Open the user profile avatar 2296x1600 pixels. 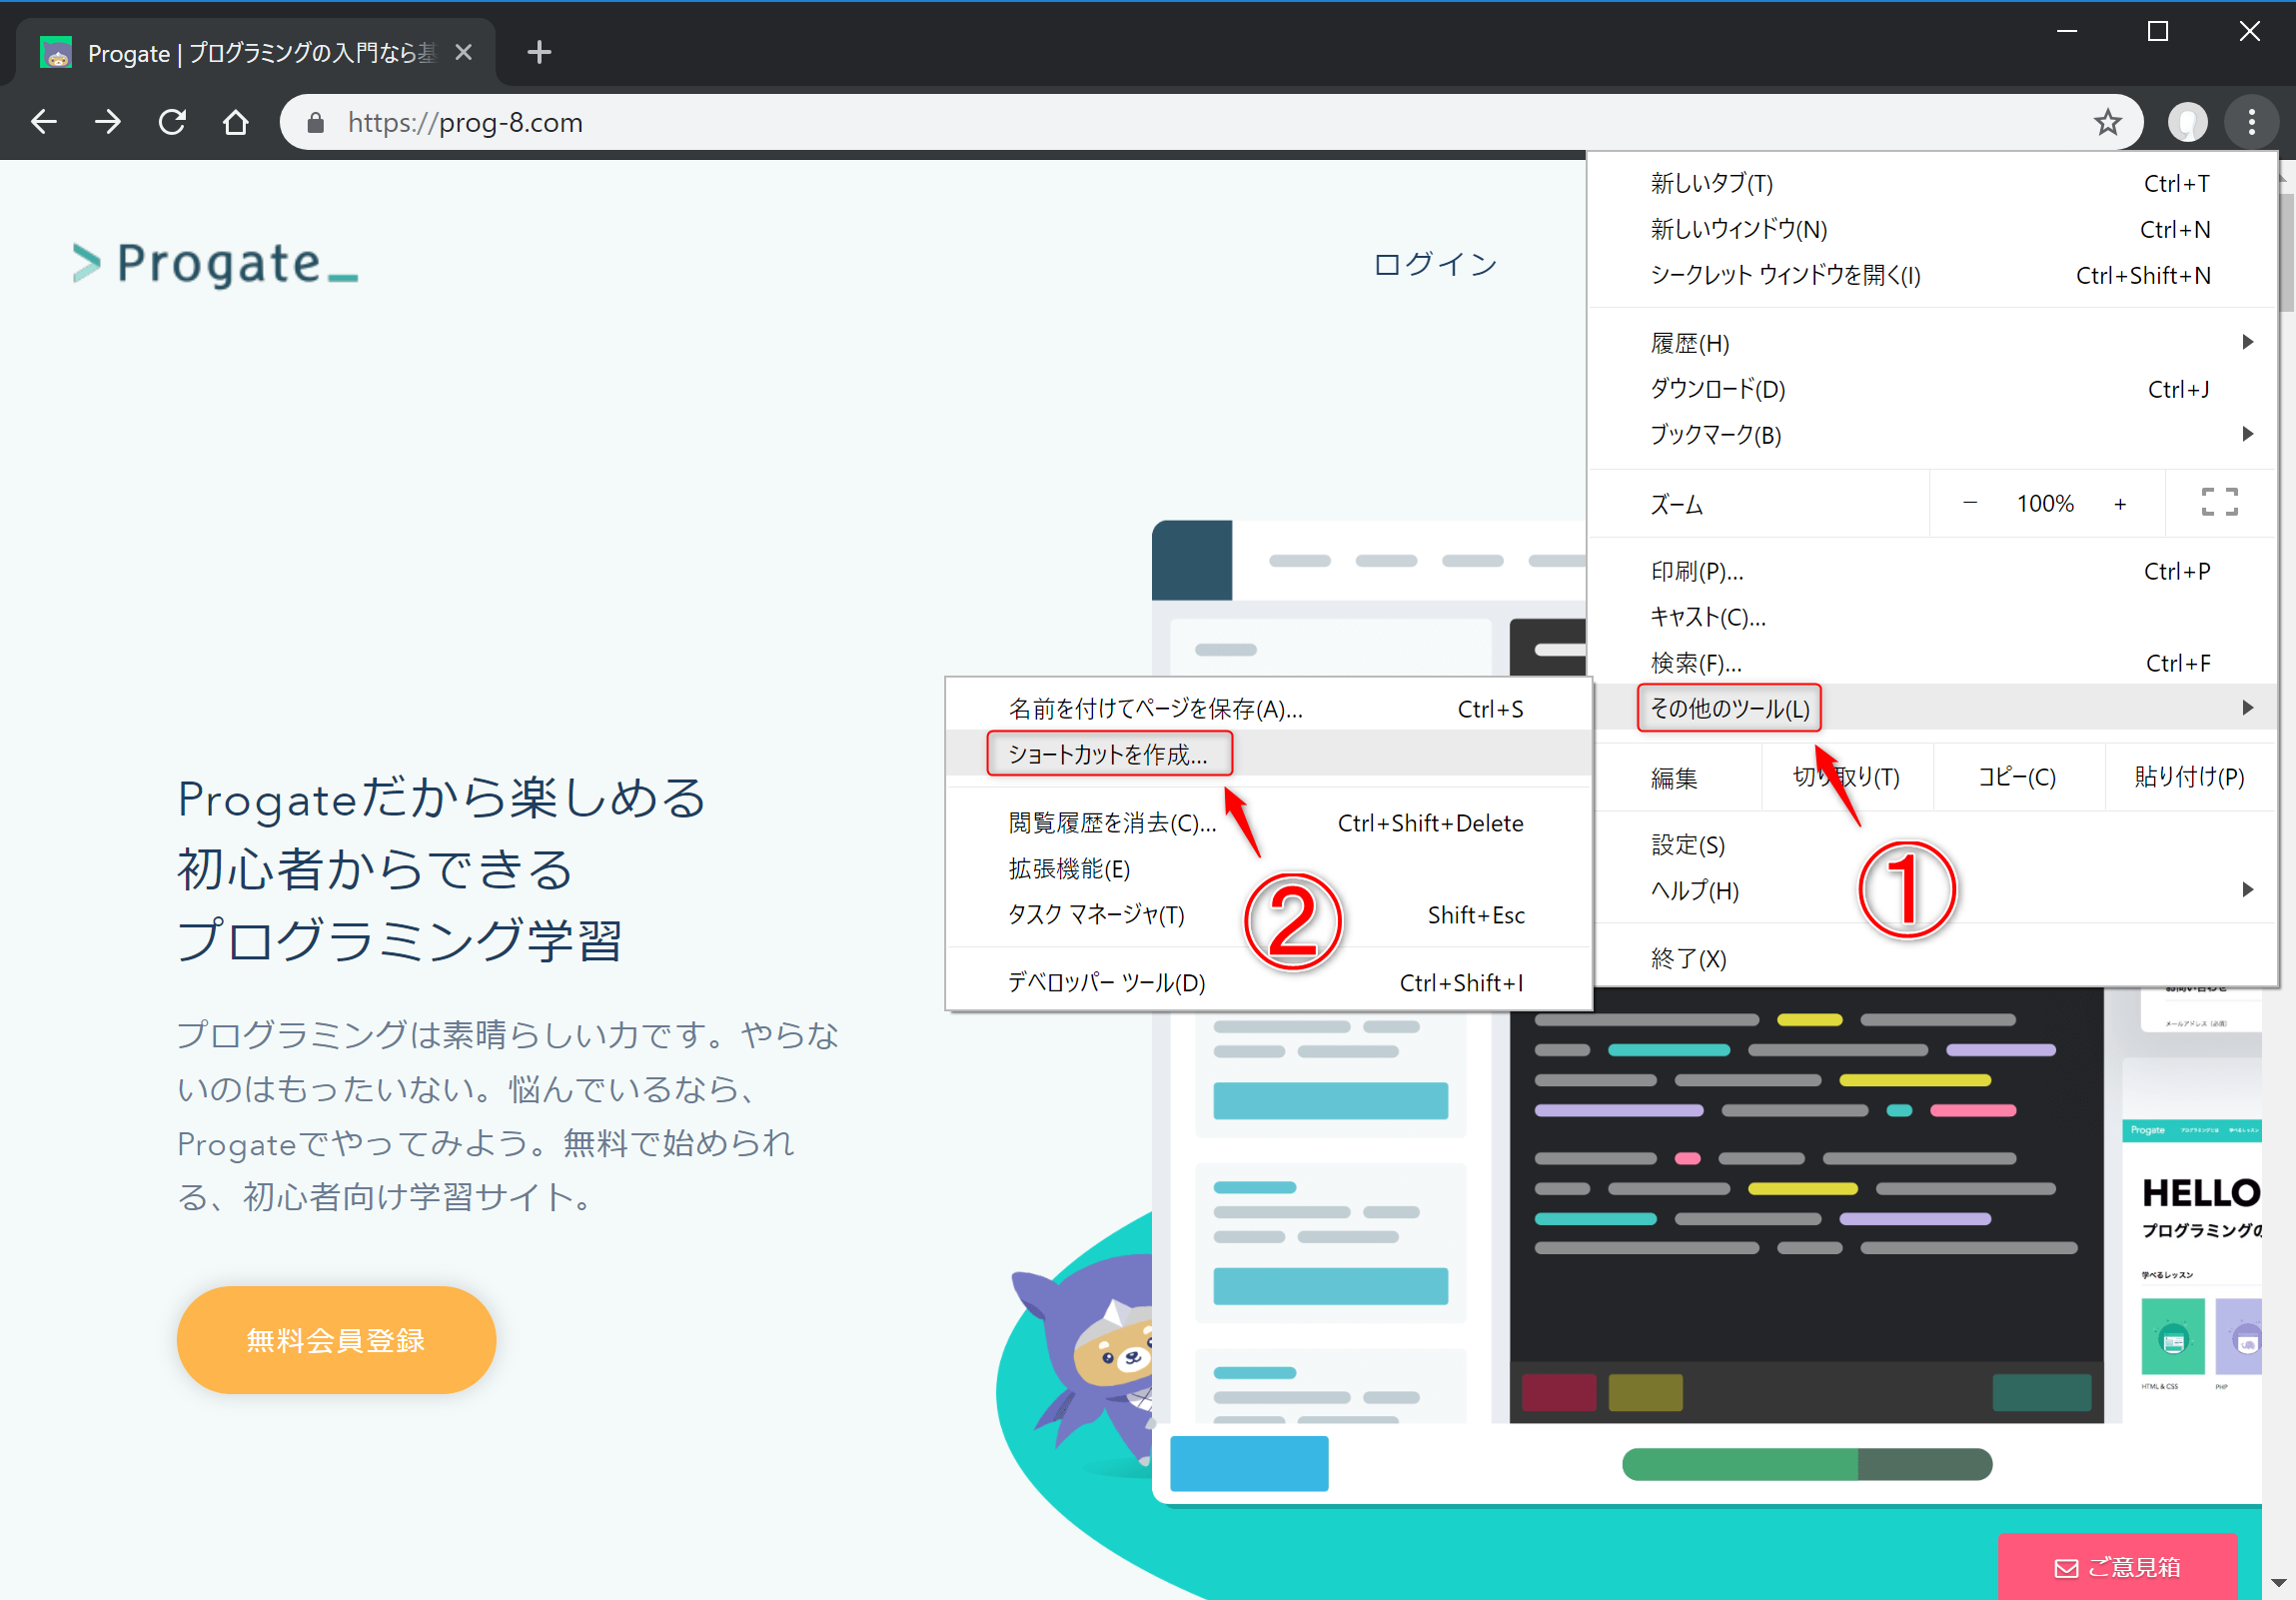pos(2188,122)
